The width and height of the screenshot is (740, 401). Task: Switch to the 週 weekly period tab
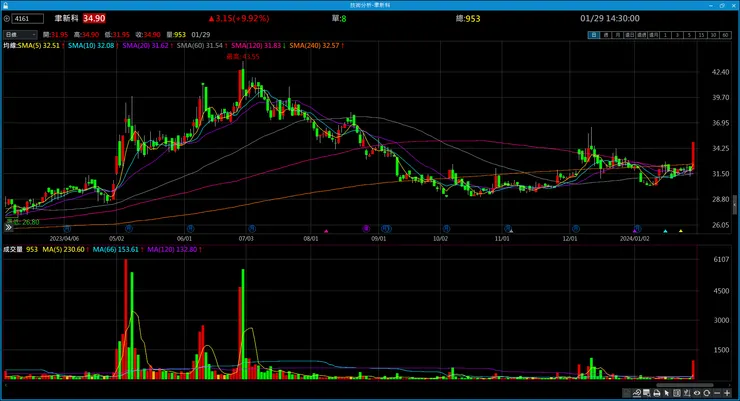pos(606,35)
